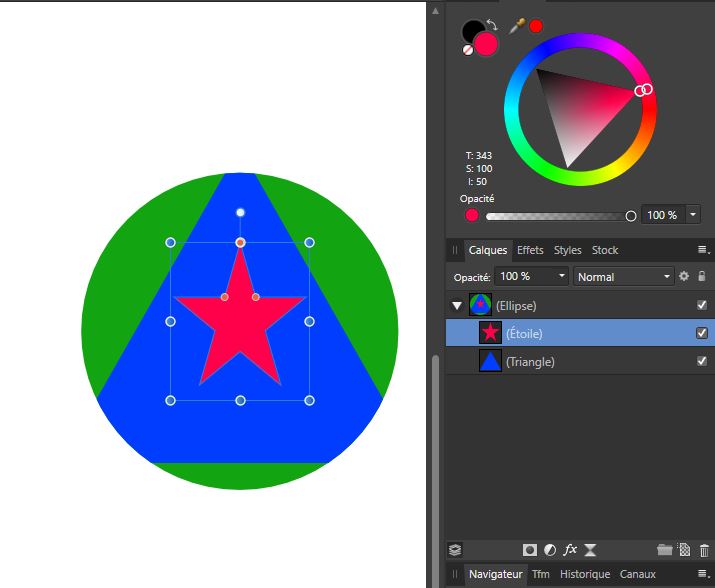This screenshot has height=588, width=715.
Task: Select the (Étoile) layer
Action: (x=580, y=333)
